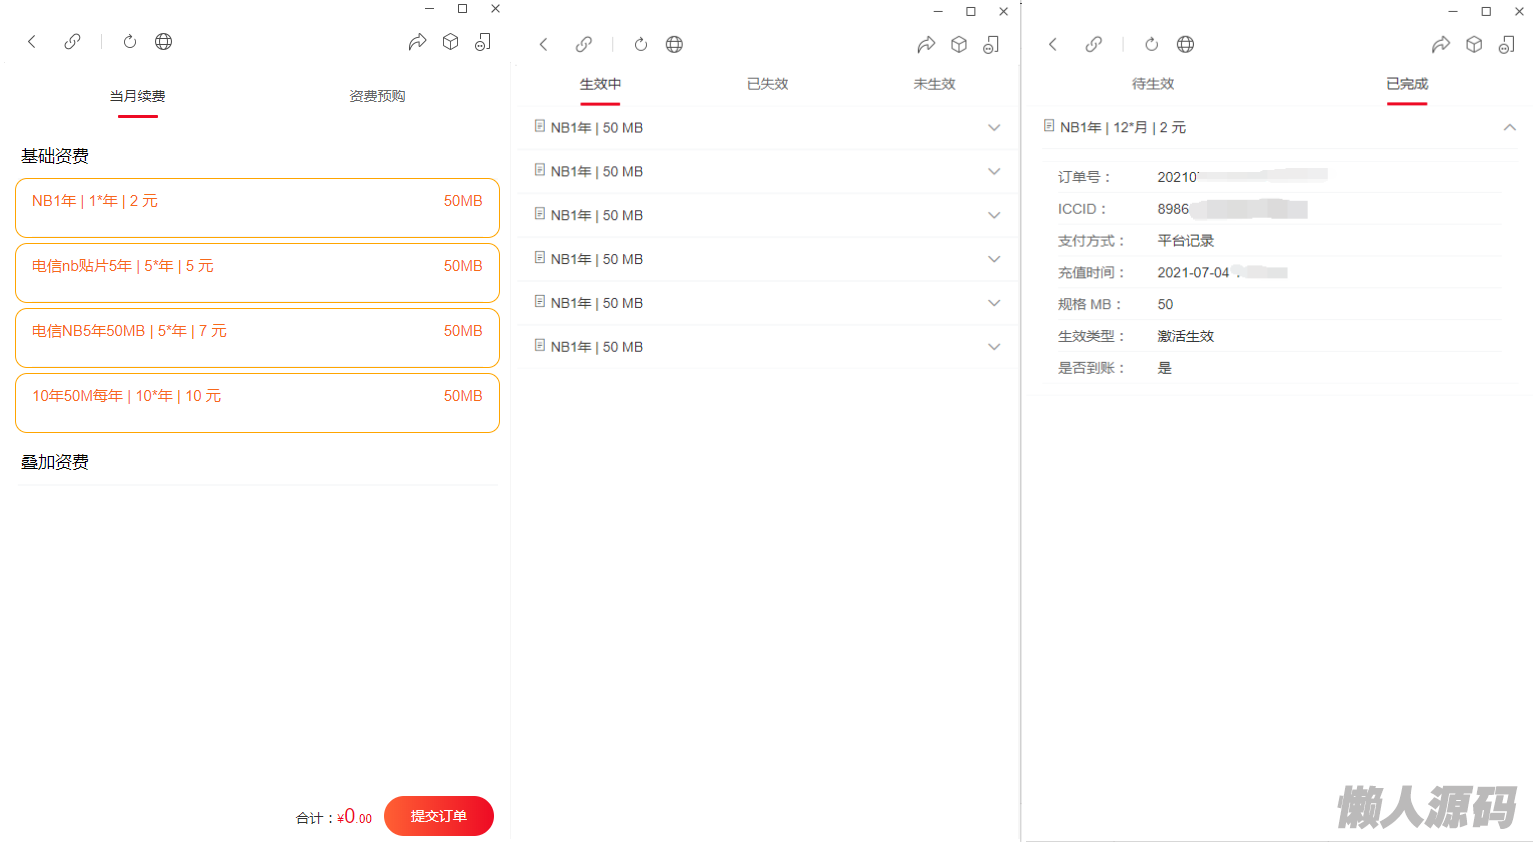1537x842 pixels.
Task: Select the 电信NB5年50MB 7元 plan
Action: [257, 337]
